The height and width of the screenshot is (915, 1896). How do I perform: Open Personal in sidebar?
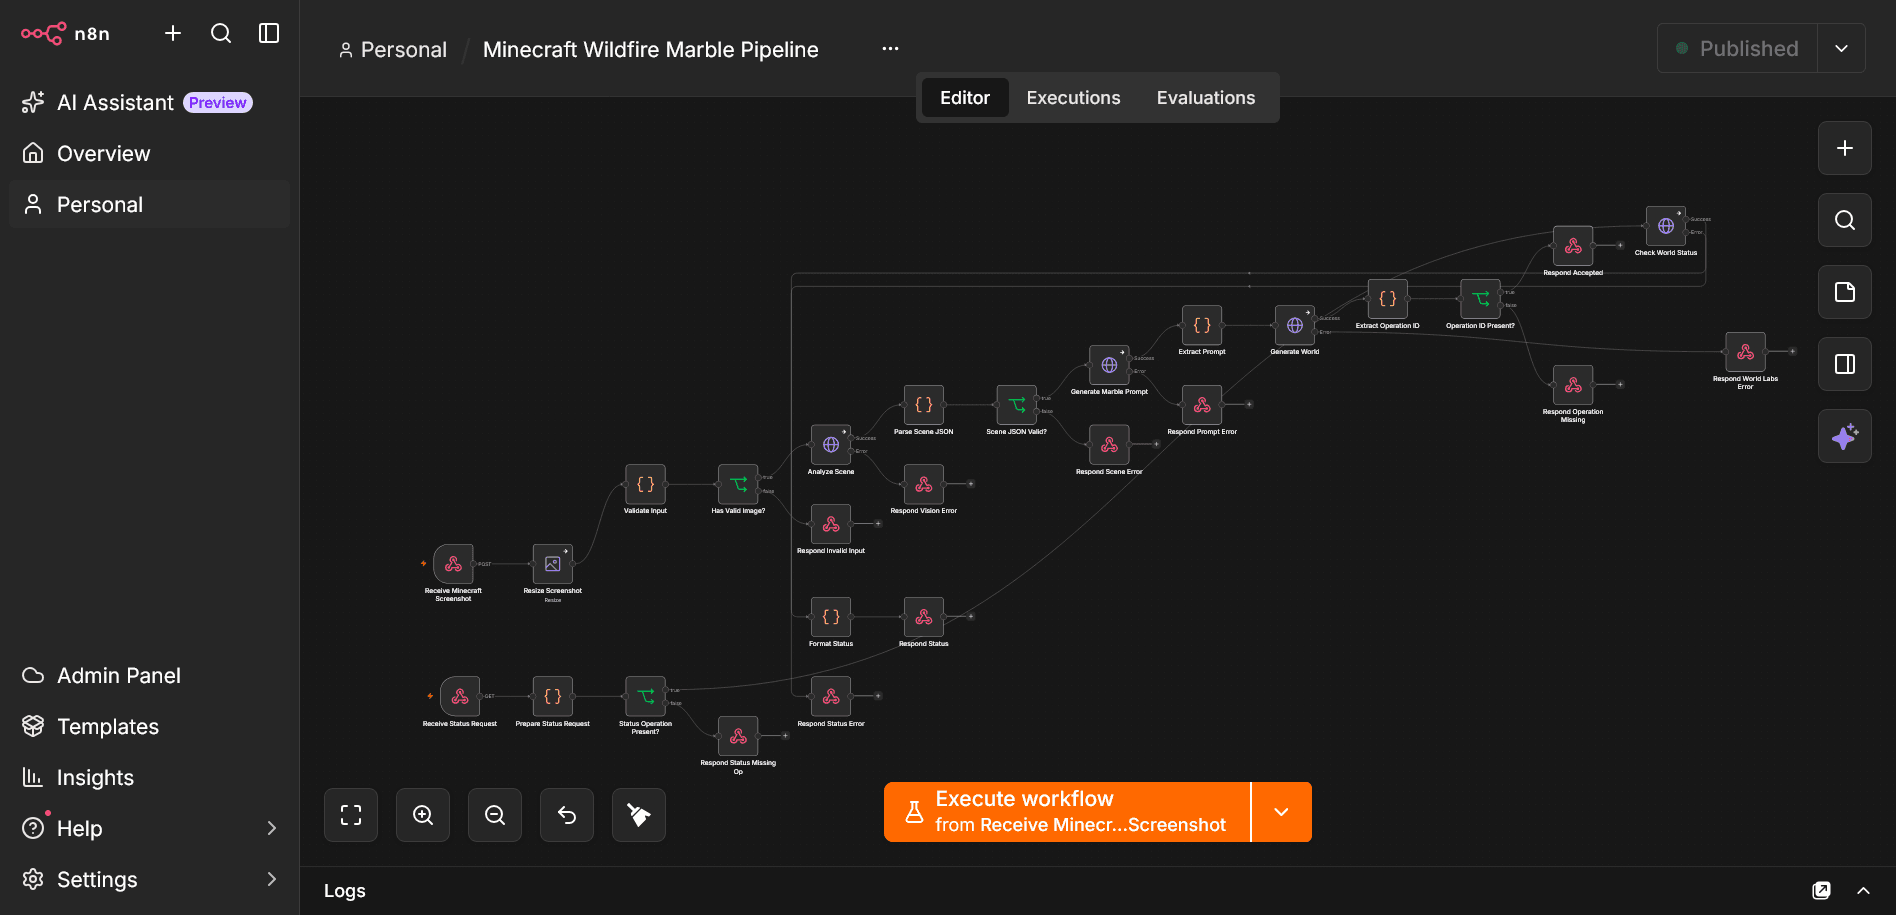[x=149, y=205]
